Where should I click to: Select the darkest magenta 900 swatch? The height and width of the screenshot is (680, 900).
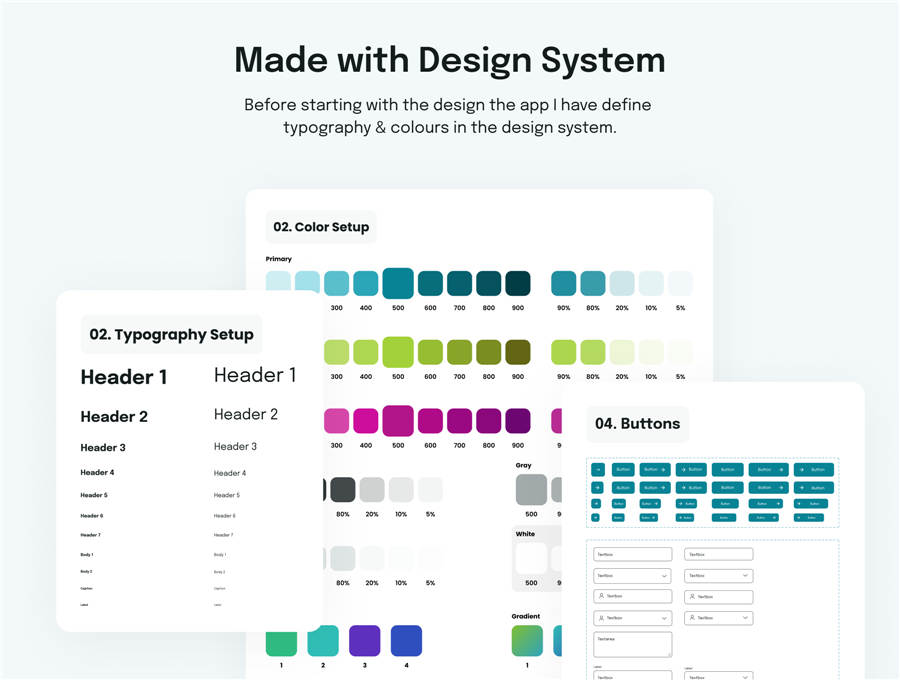click(x=517, y=420)
